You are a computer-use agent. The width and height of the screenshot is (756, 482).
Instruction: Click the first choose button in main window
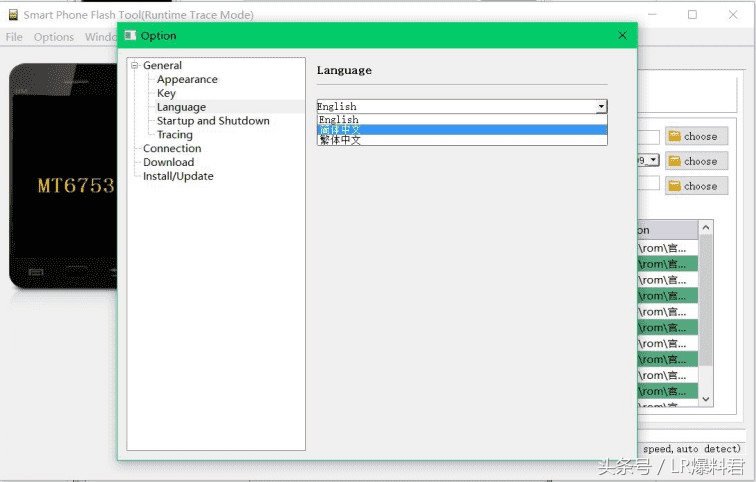click(x=696, y=136)
